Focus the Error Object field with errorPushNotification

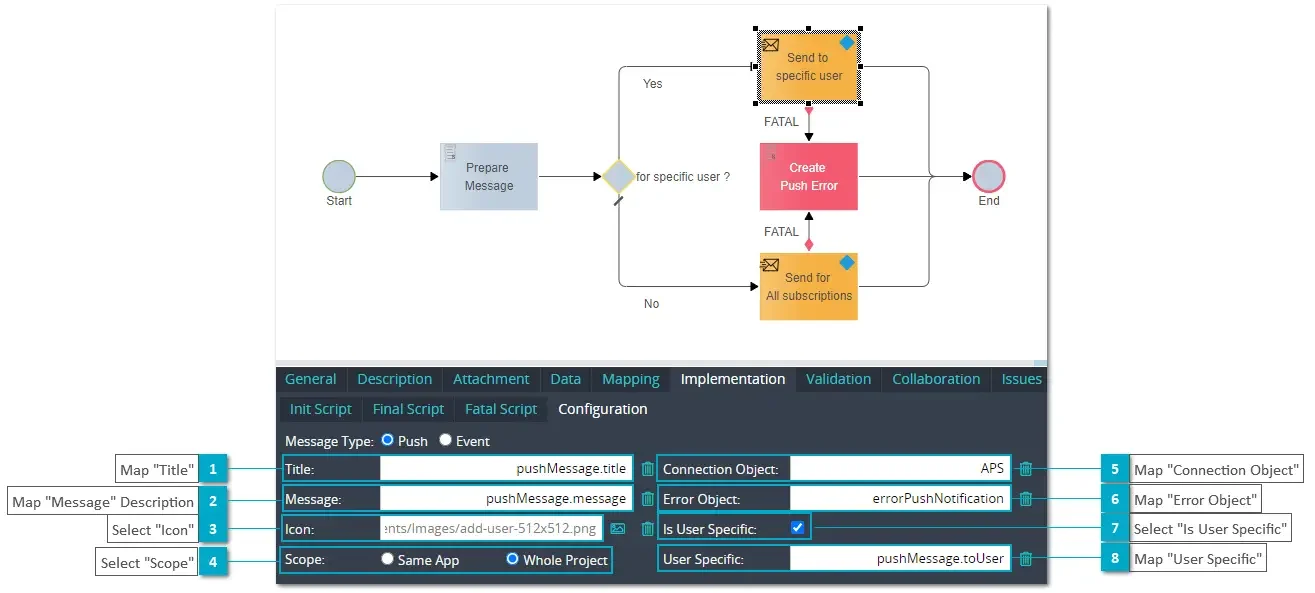(900, 498)
